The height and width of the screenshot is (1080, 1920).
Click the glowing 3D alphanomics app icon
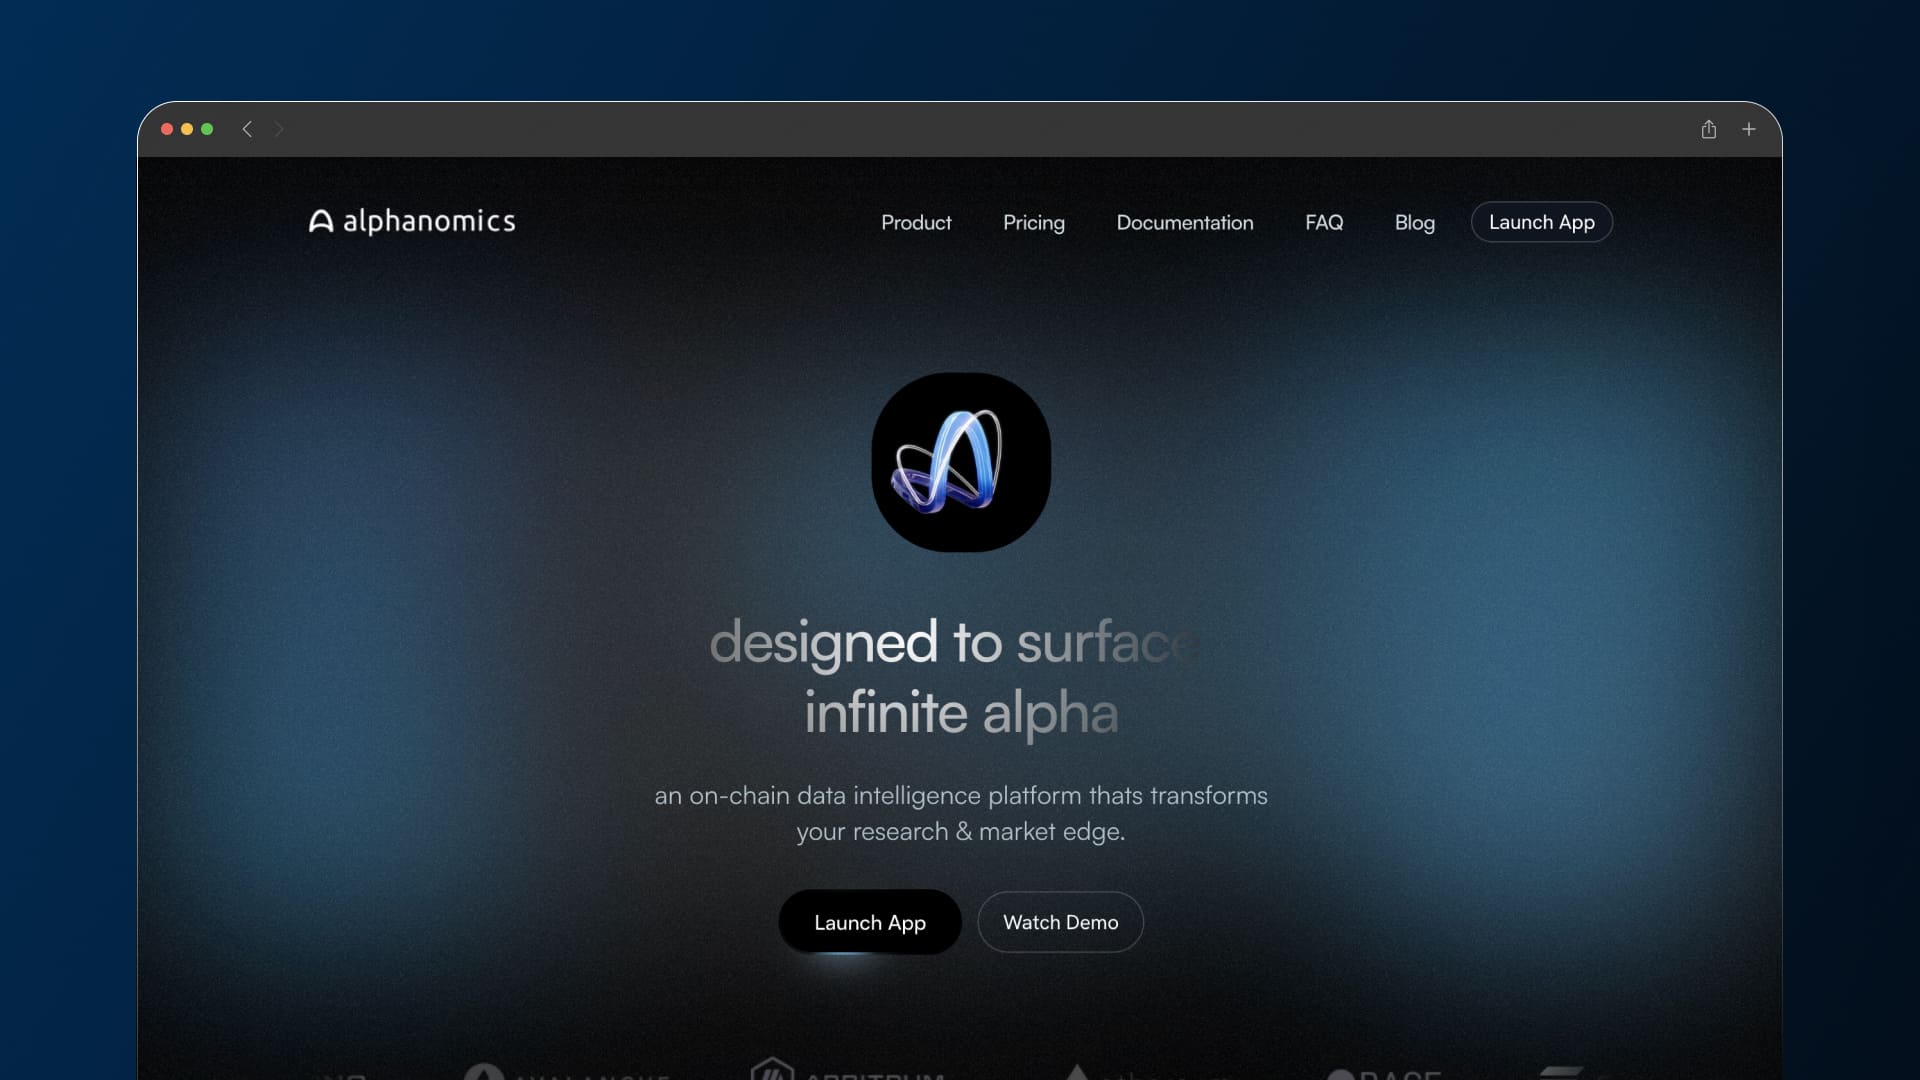(x=961, y=462)
